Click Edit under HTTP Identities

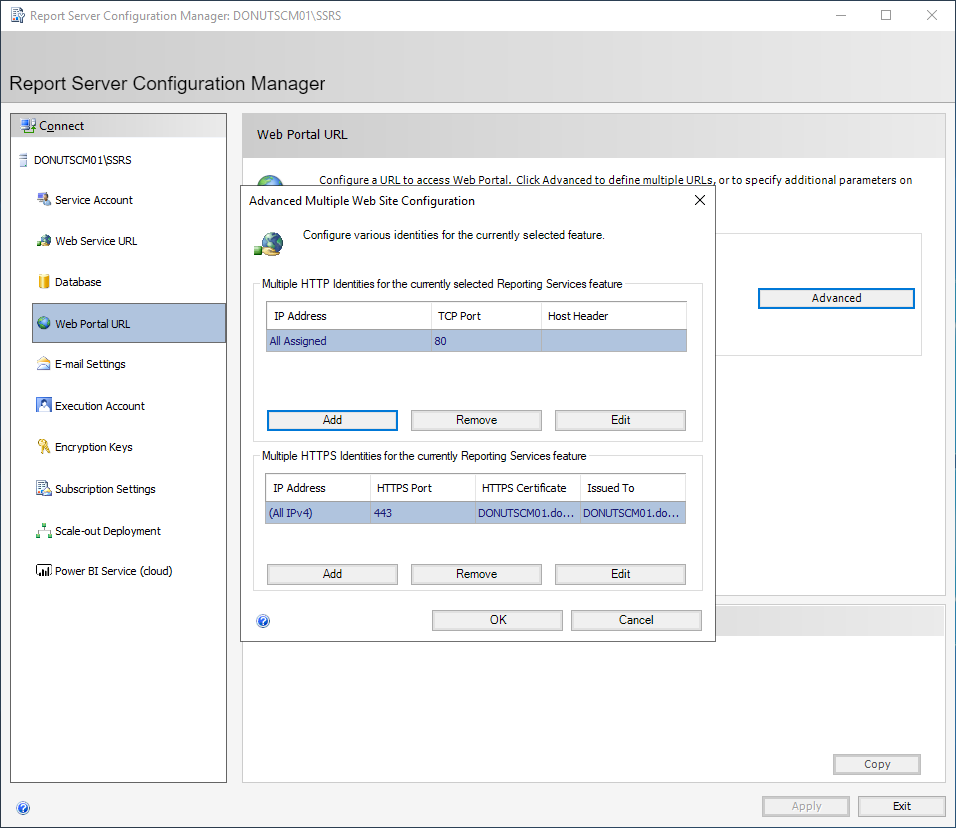[x=620, y=420]
